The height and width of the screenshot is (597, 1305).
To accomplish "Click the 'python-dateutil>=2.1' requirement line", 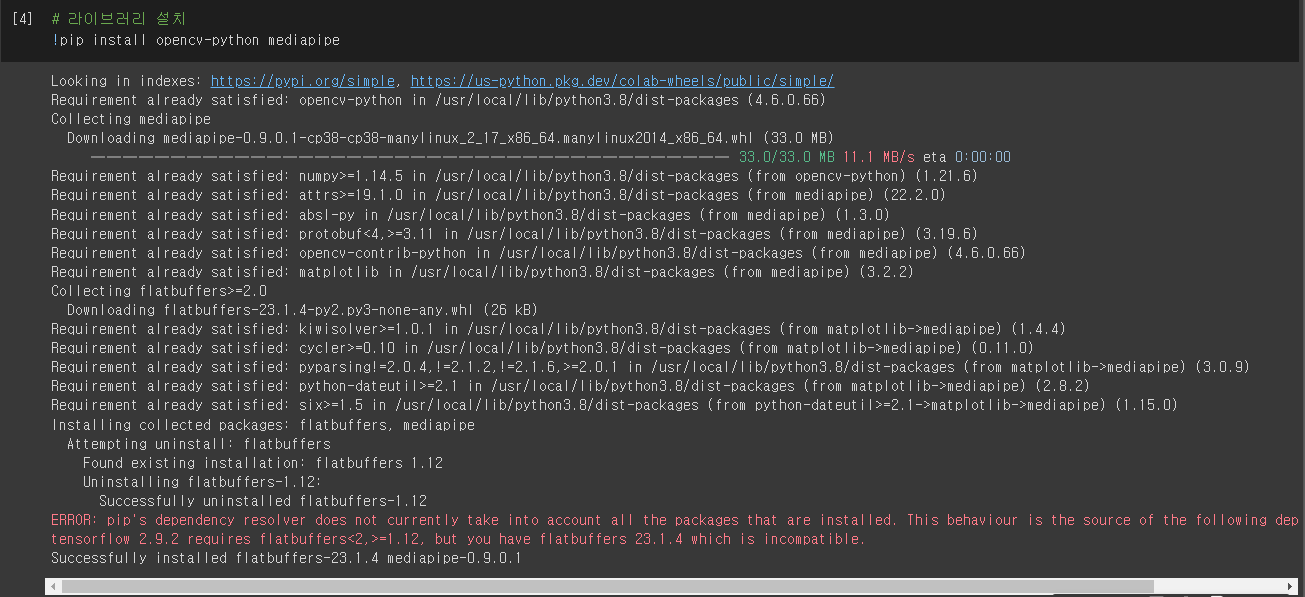I will tap(570, 385).
